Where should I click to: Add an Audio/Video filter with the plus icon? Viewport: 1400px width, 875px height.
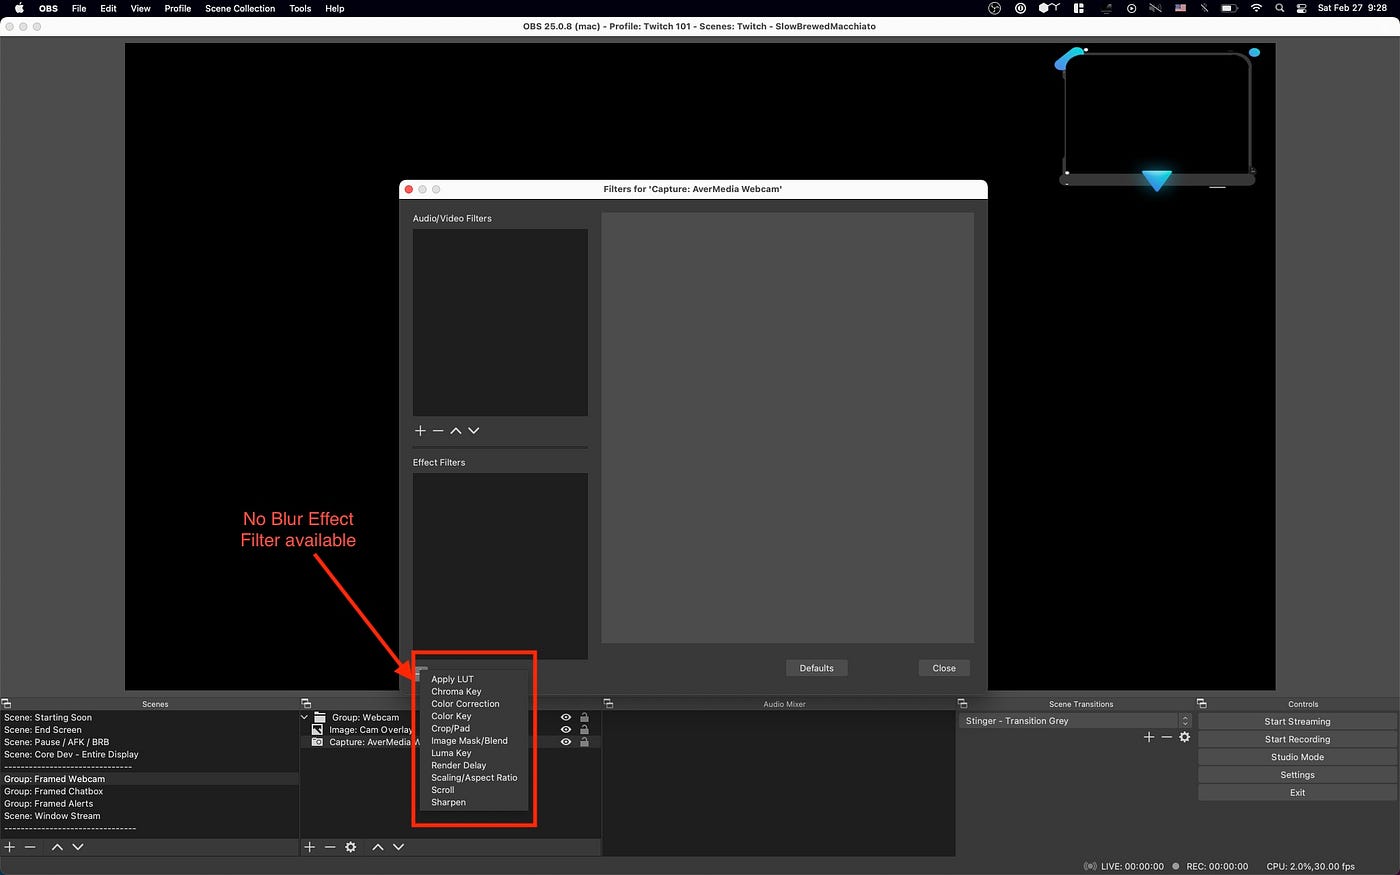point(419,430)
